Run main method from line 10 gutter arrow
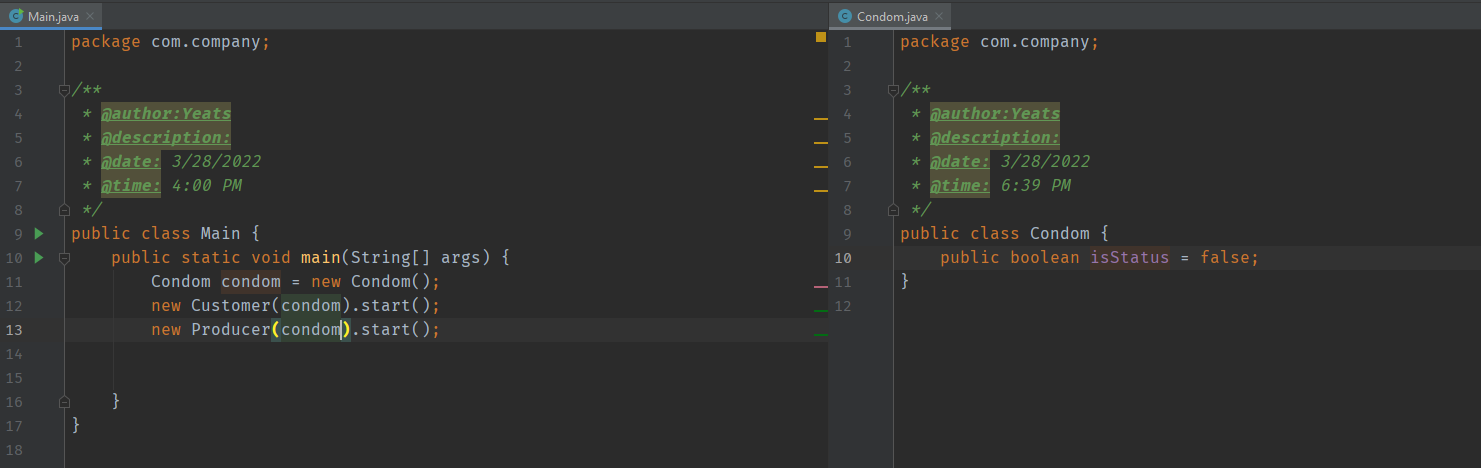 click(x=39, y=258)
